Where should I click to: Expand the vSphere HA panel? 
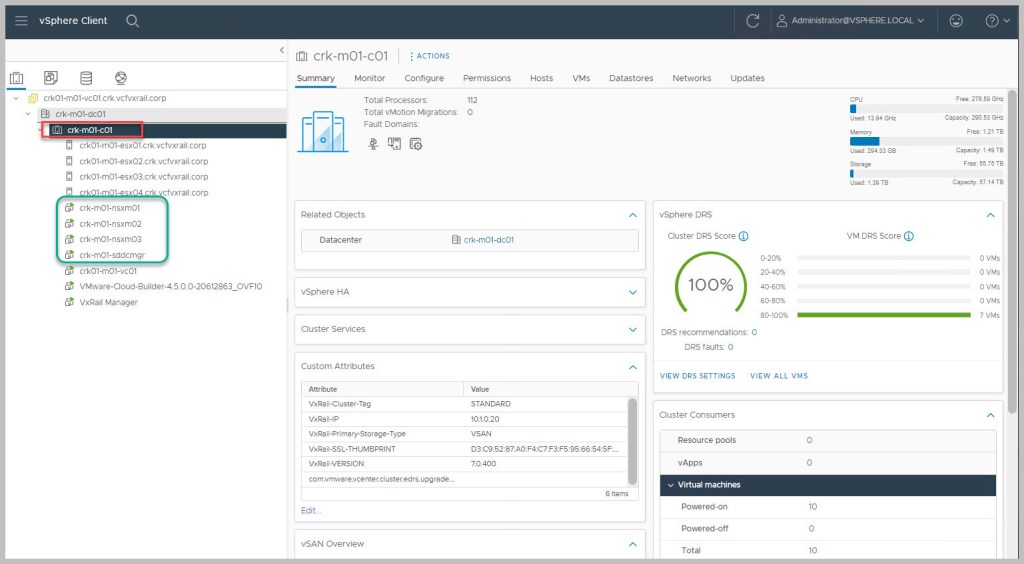pos(632,292)
